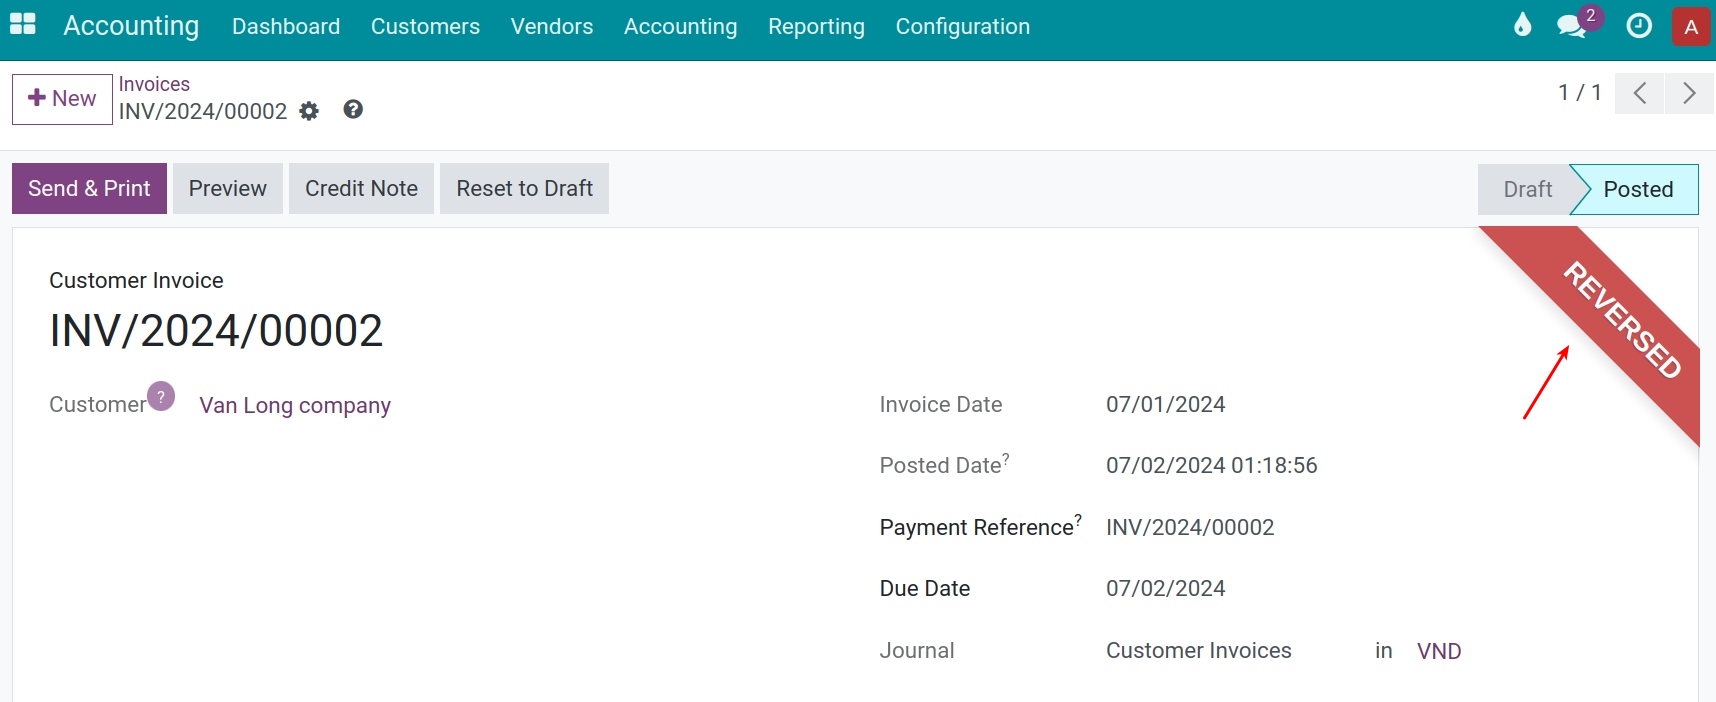Image resolution: width=1716 pixels, height=702 pixels.
Task: Click the Posted Date field label
Action: pyautogui.click(x=940, y=465)
